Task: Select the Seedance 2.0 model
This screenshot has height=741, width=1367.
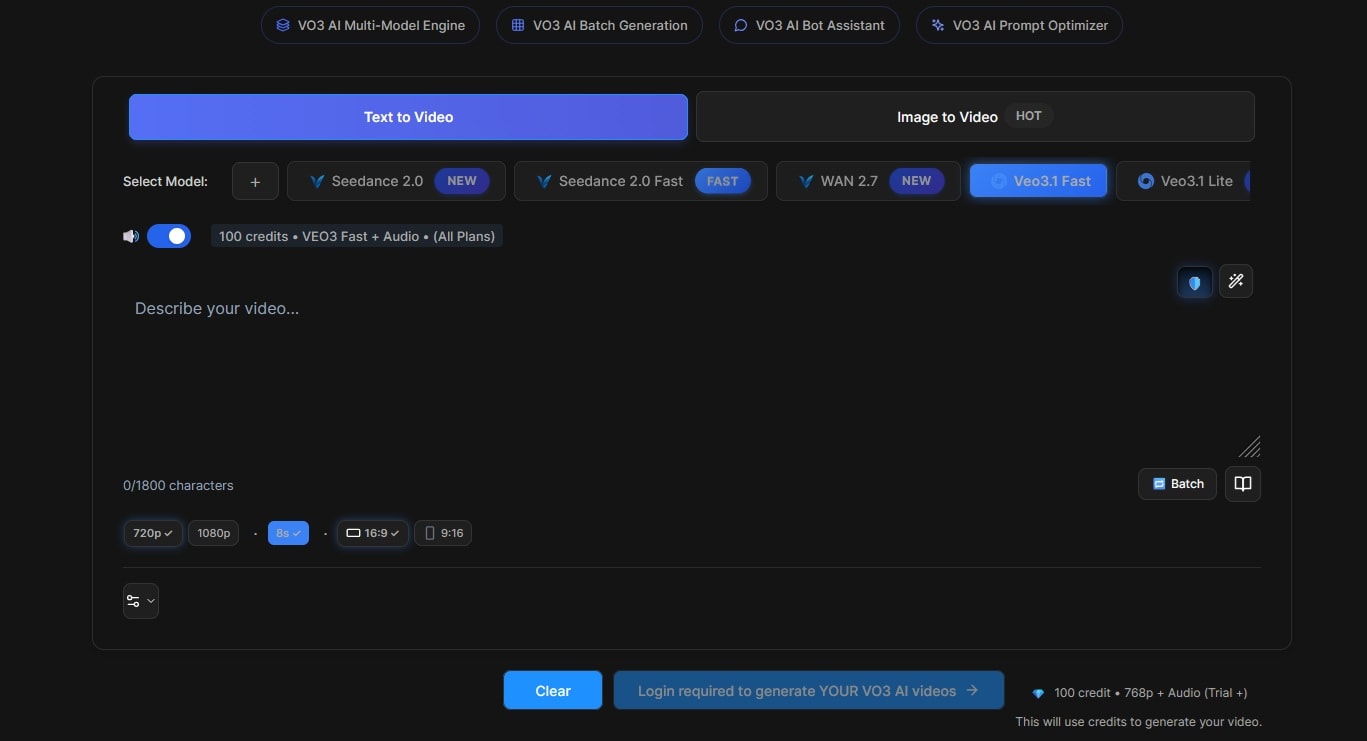Action: pos(396,181)
